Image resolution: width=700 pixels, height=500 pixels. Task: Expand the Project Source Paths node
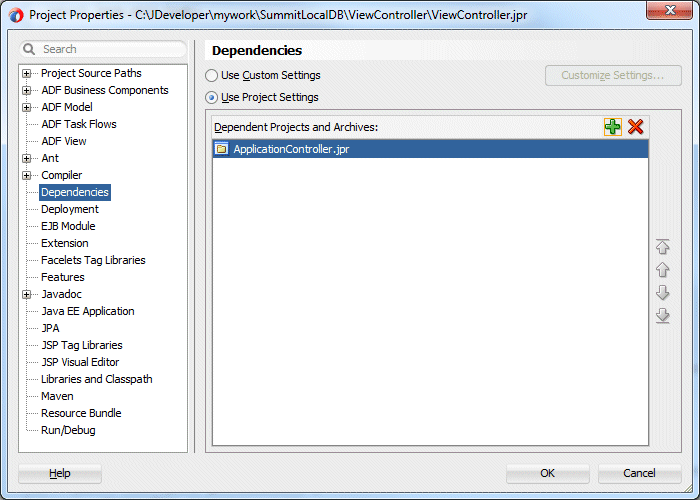click(x=27, y=73)
